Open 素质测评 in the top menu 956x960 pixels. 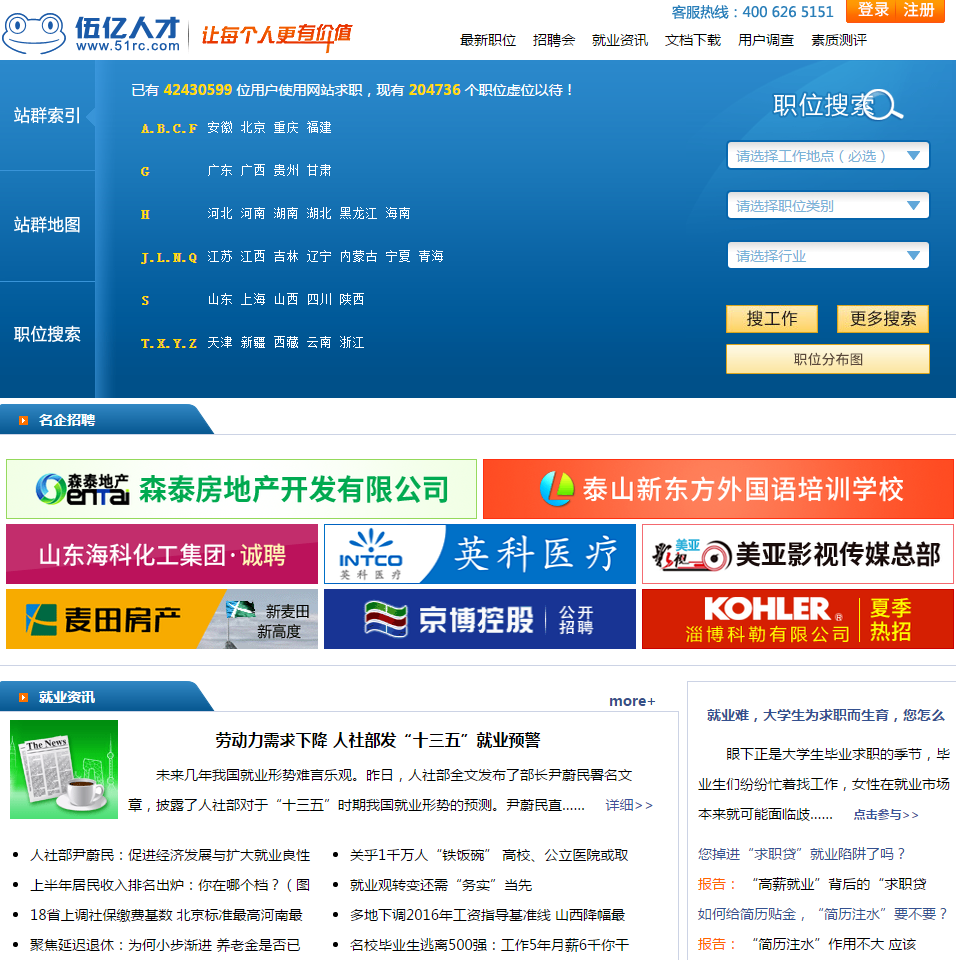(838, 40)
